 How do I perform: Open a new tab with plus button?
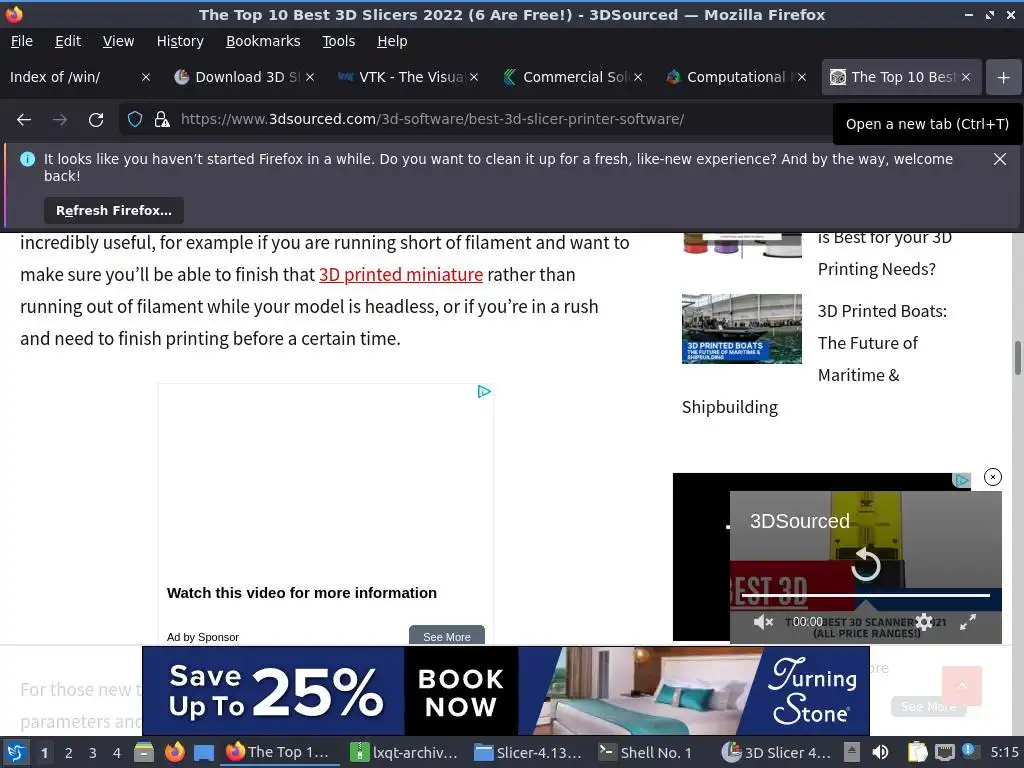tap(1004, 77)
